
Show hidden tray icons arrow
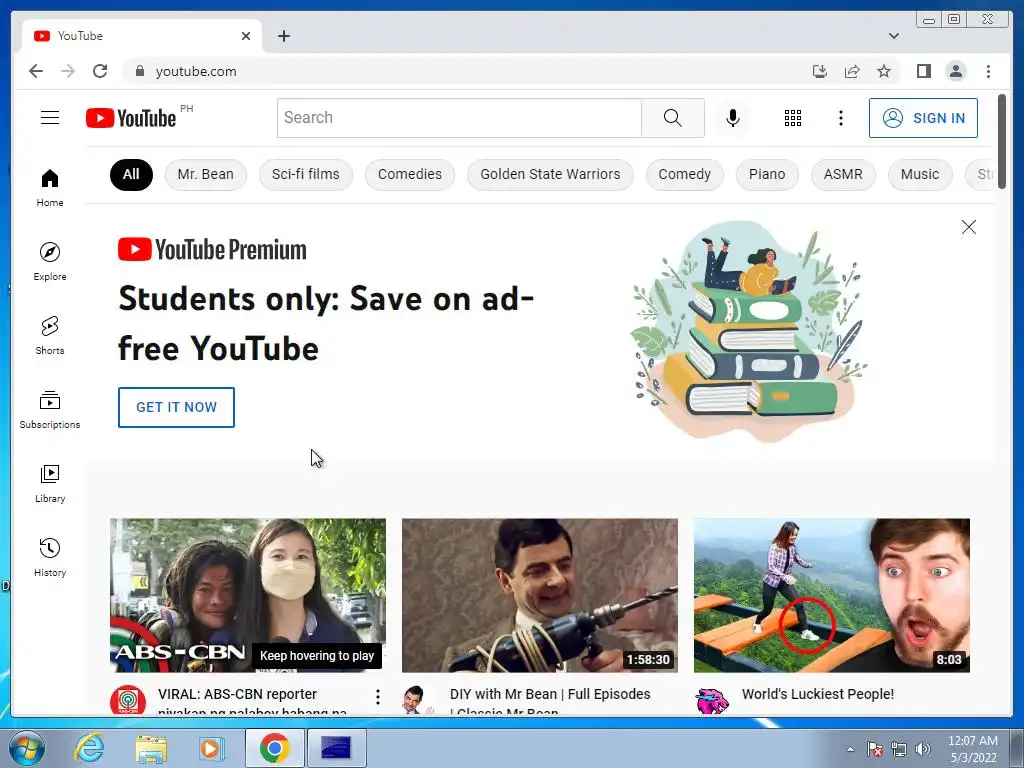click(x=850, y=749)
